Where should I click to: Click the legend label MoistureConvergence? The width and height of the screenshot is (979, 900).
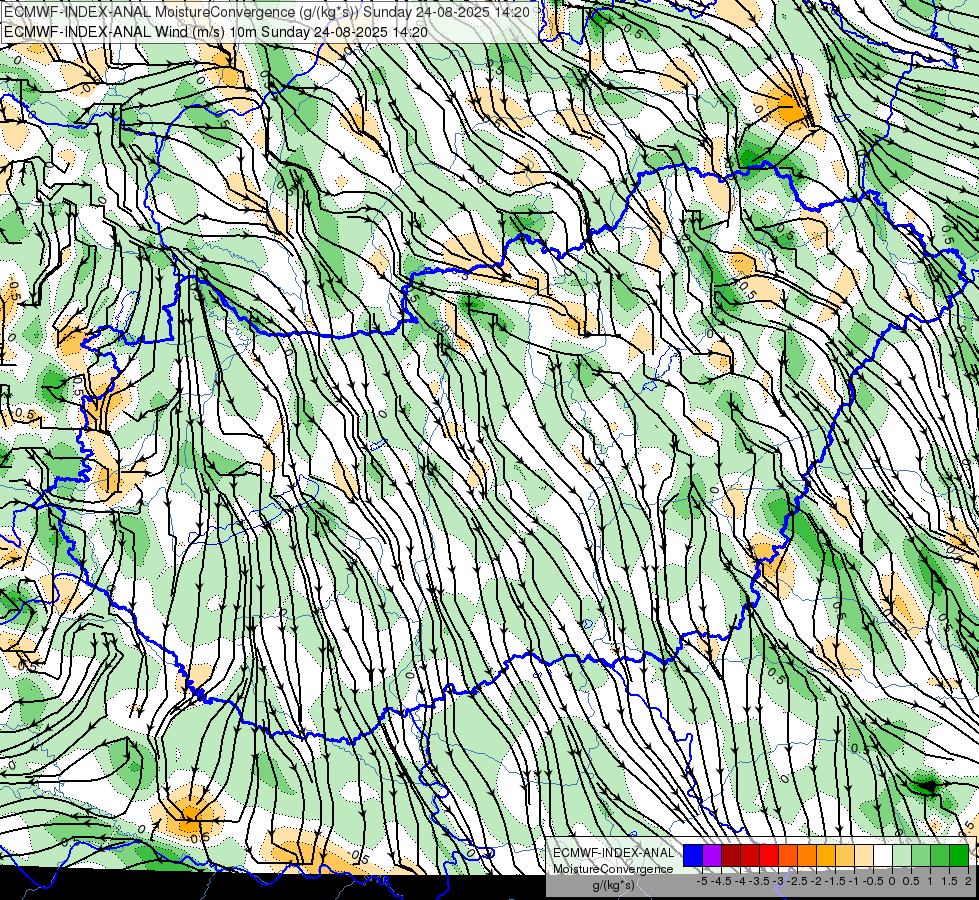tap(613, 869)
